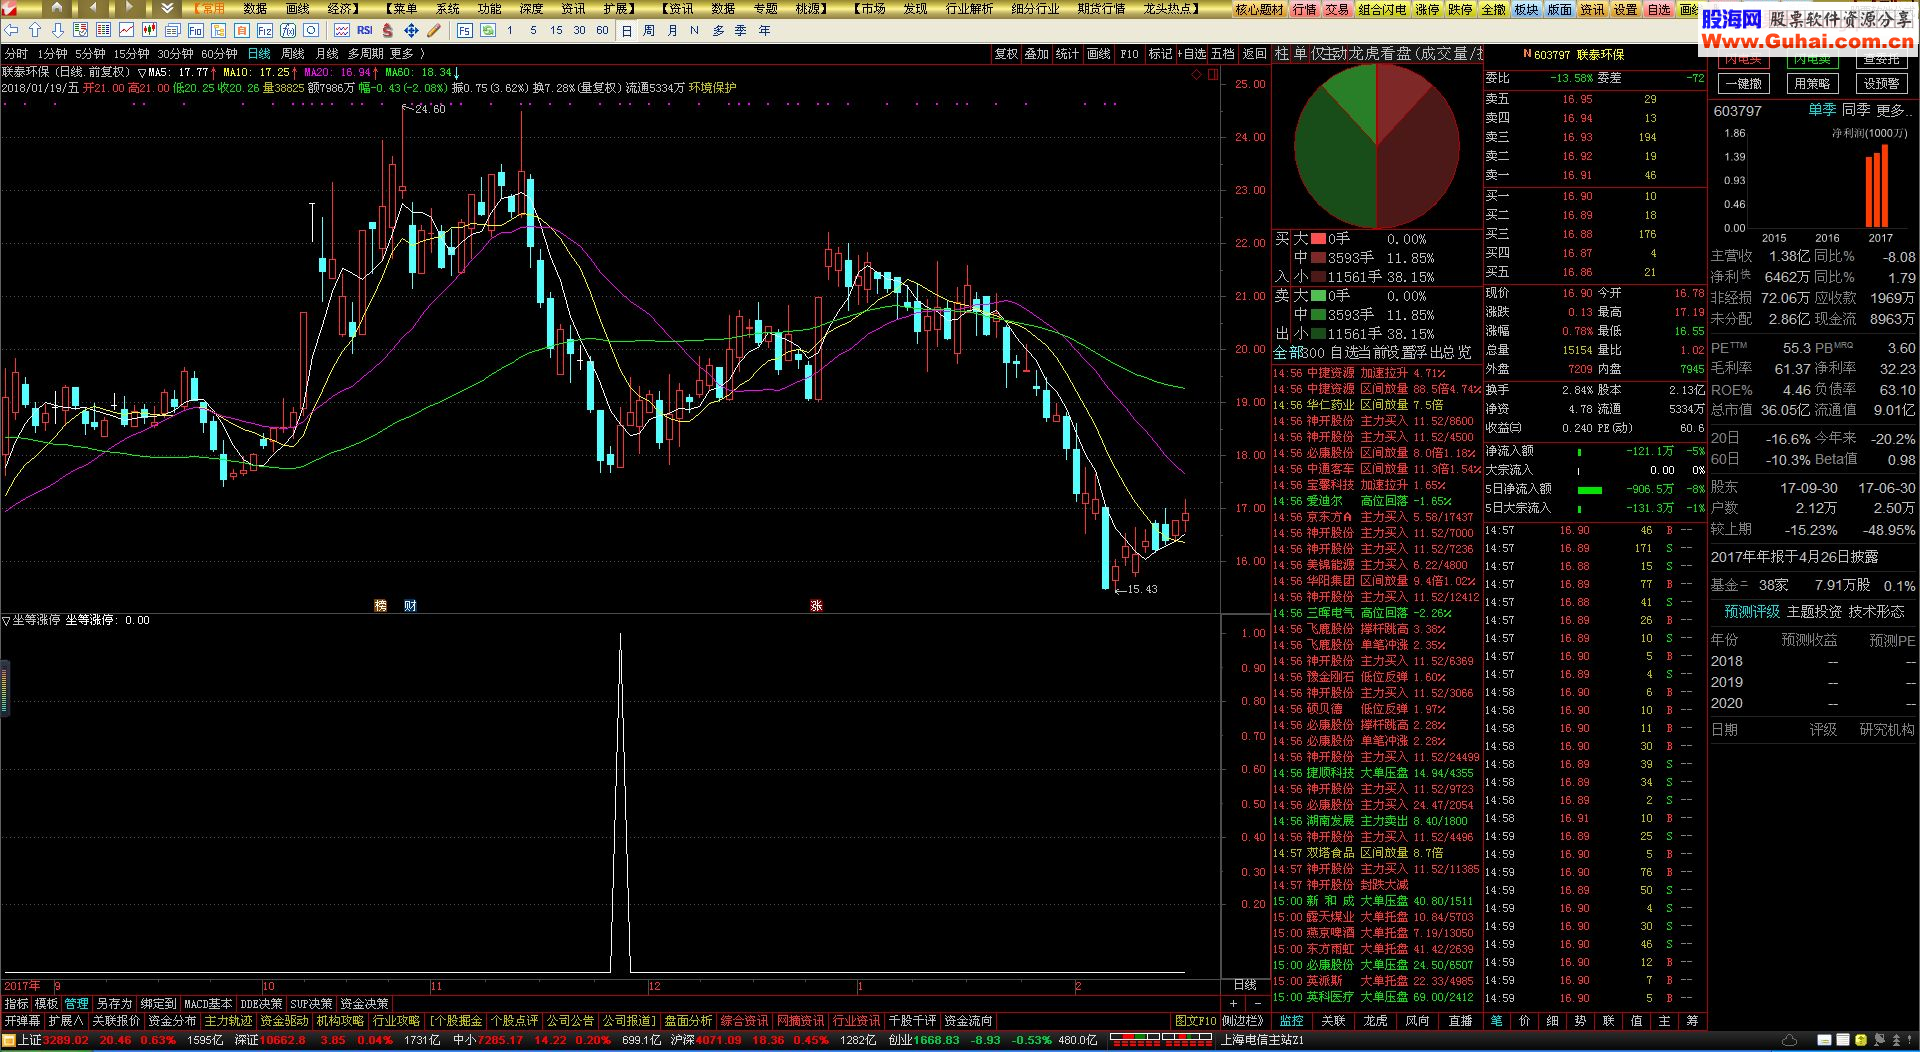
Task: Switch to 30-minute period in toolbar
Action: (579, 31)
